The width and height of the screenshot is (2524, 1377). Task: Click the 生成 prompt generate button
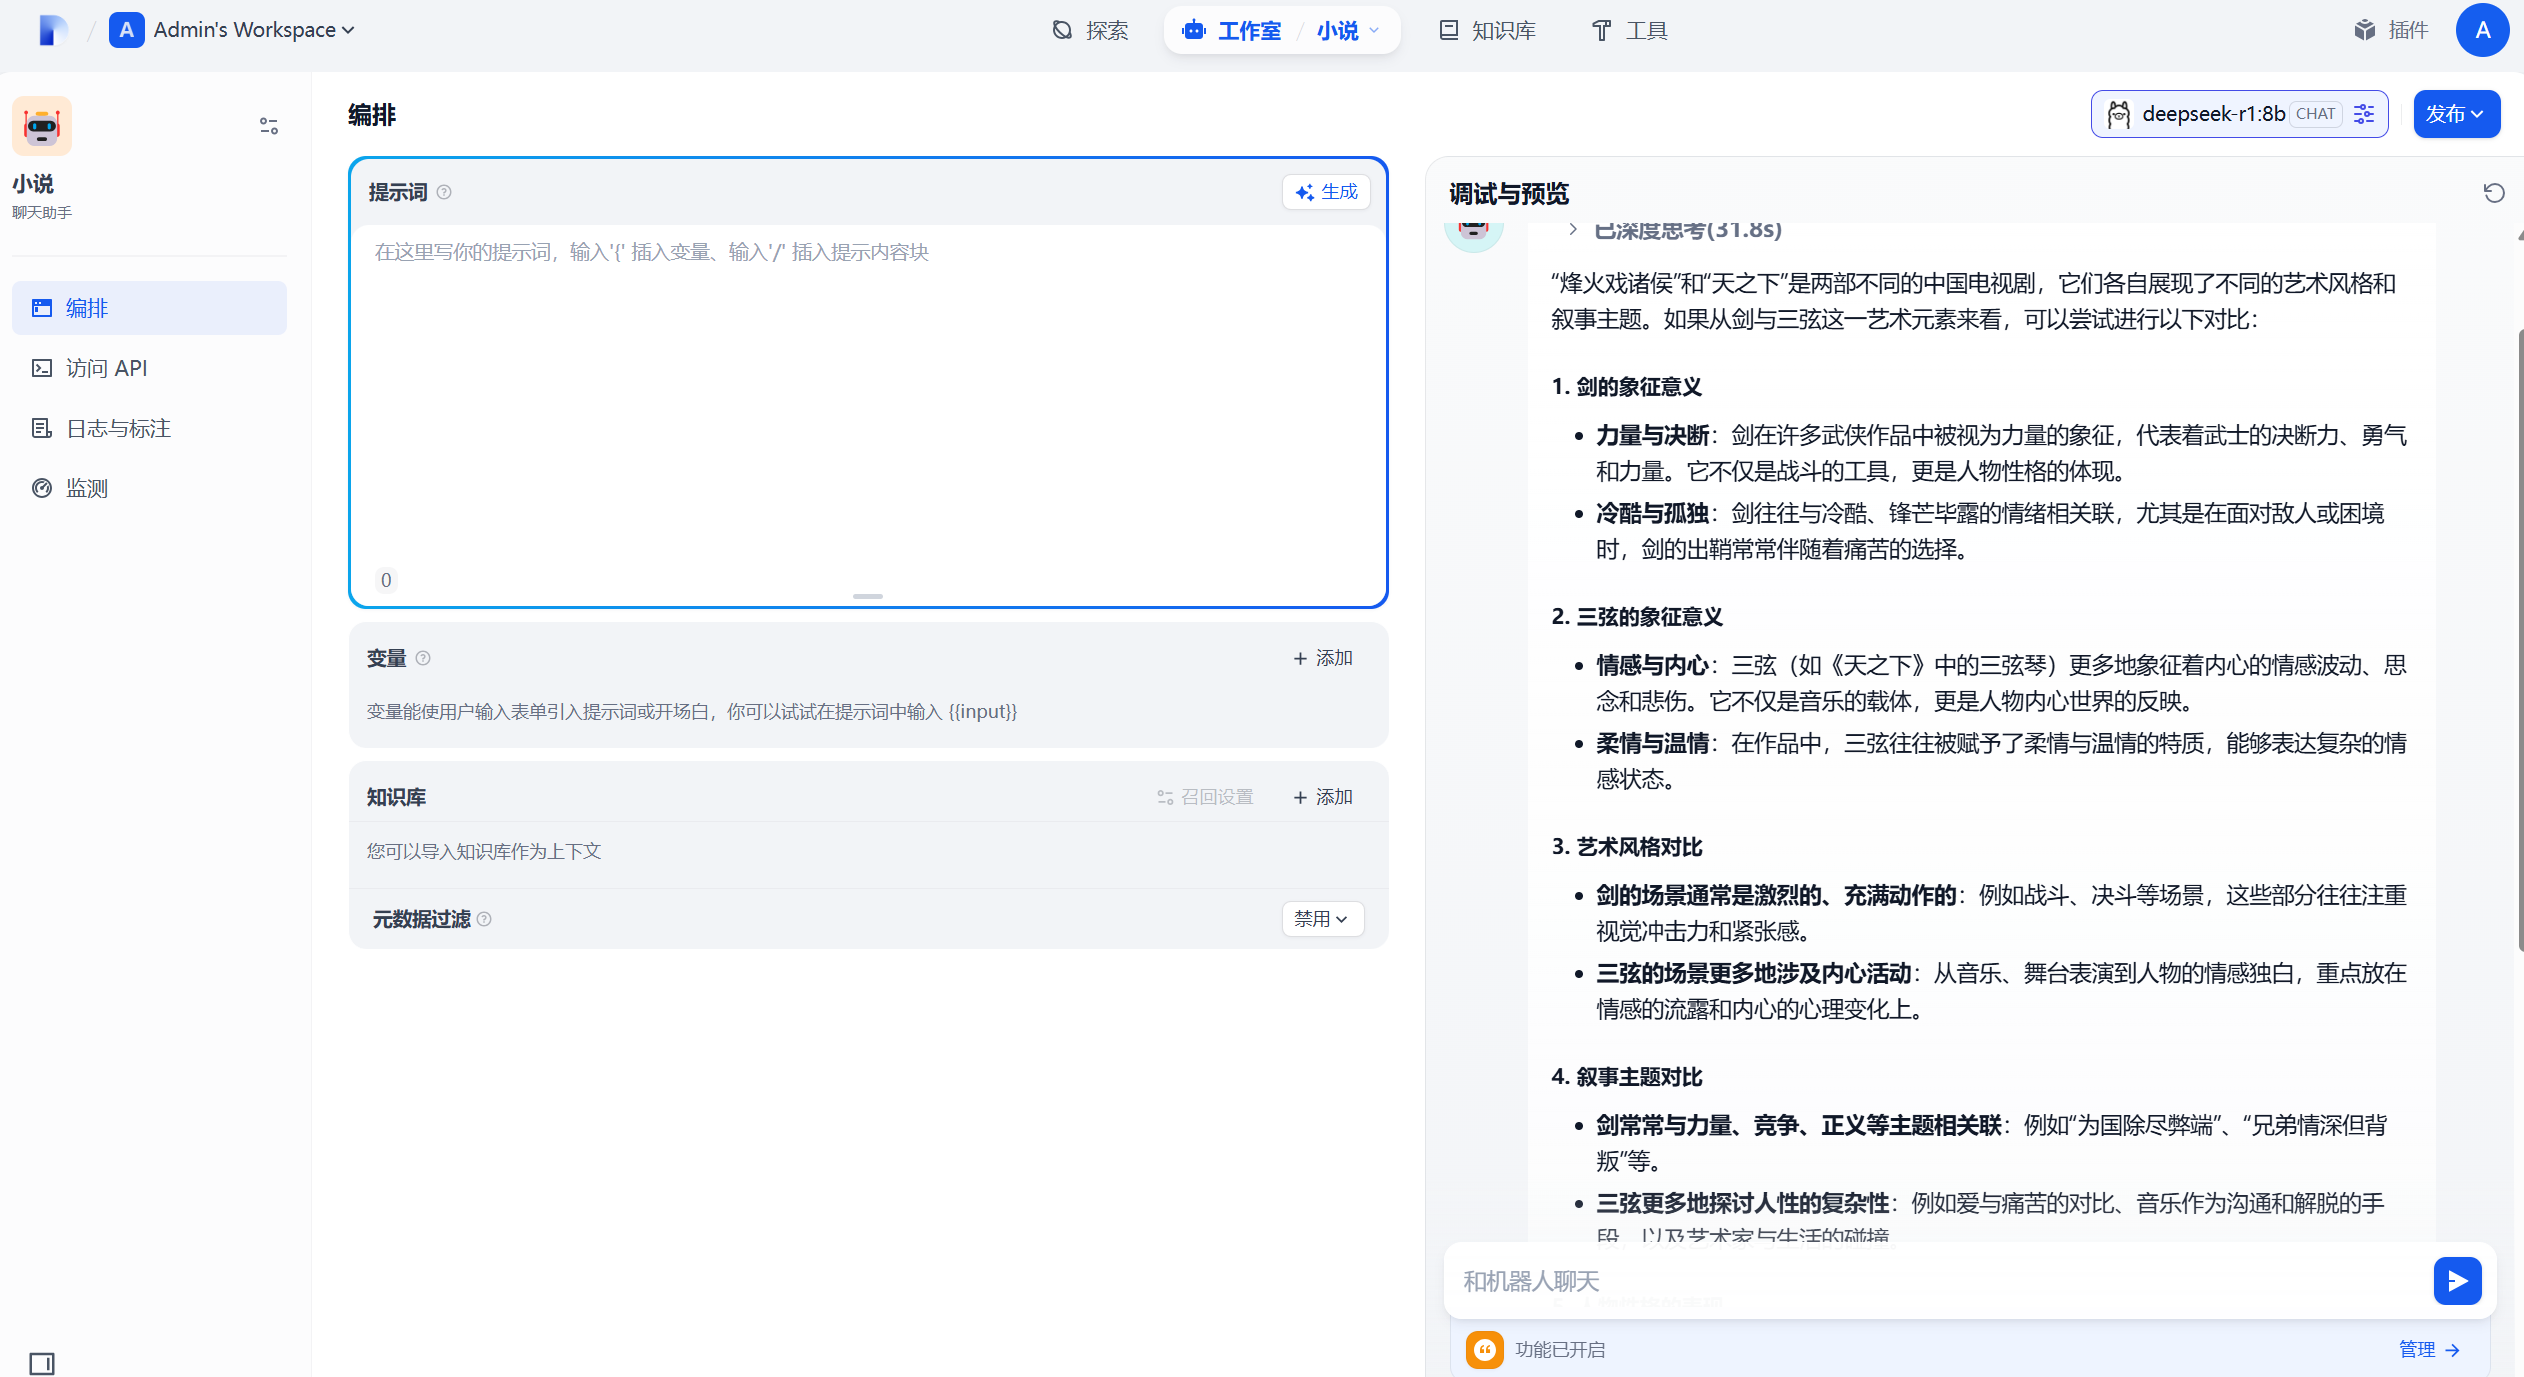click(x=1326, y=192)
